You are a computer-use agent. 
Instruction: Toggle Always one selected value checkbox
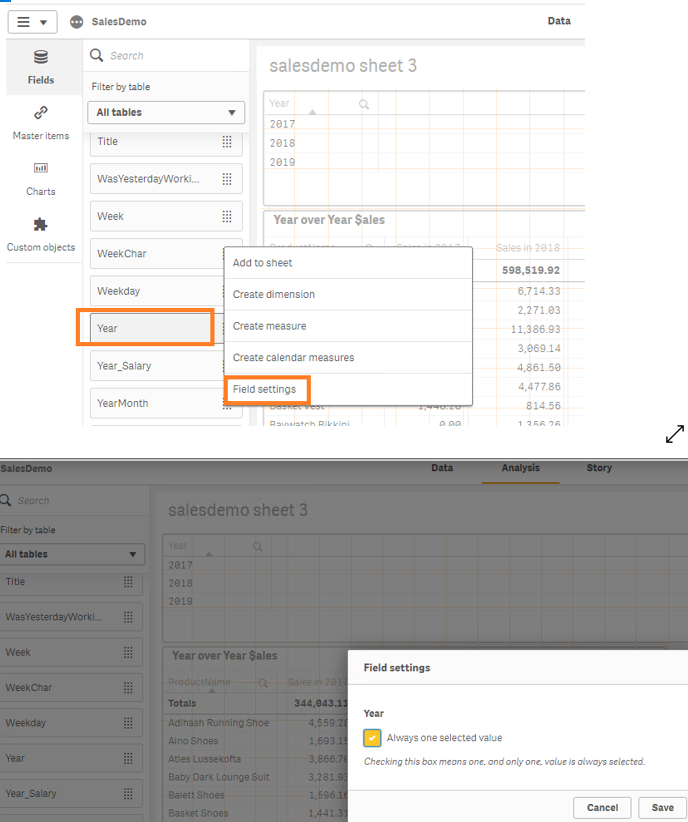point(372,738)
